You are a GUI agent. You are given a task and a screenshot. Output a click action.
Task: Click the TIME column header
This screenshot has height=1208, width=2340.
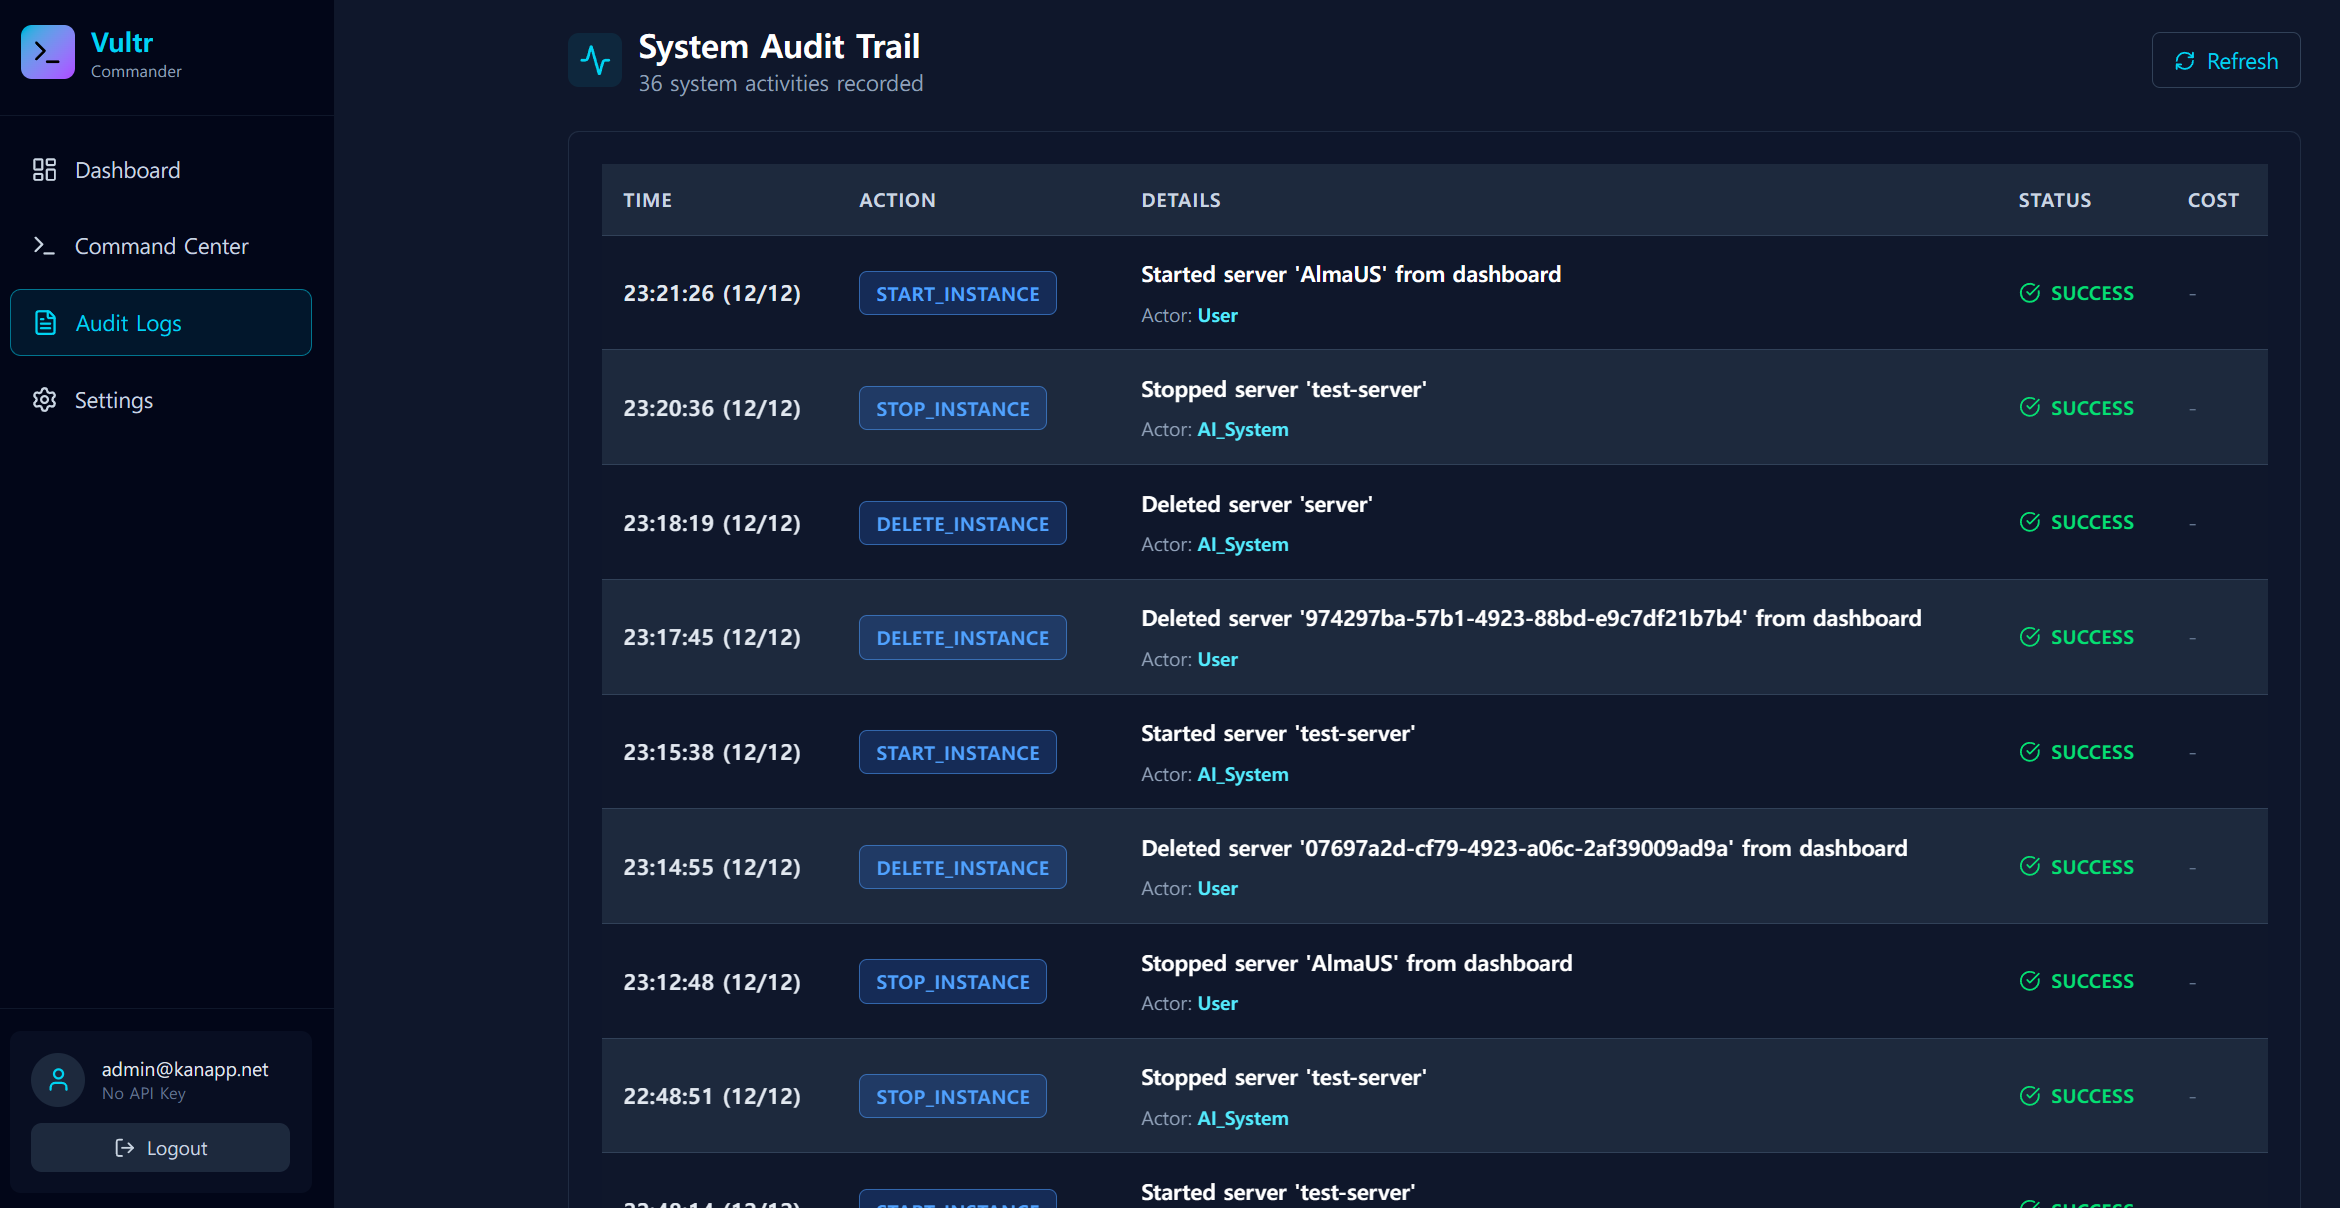(647, 200)
